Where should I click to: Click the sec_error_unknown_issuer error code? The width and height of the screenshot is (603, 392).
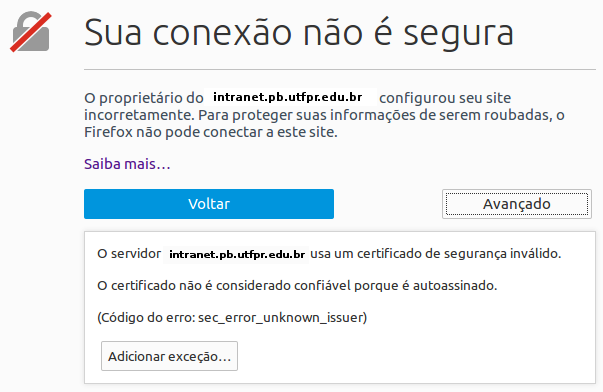(x=281, y=318)
